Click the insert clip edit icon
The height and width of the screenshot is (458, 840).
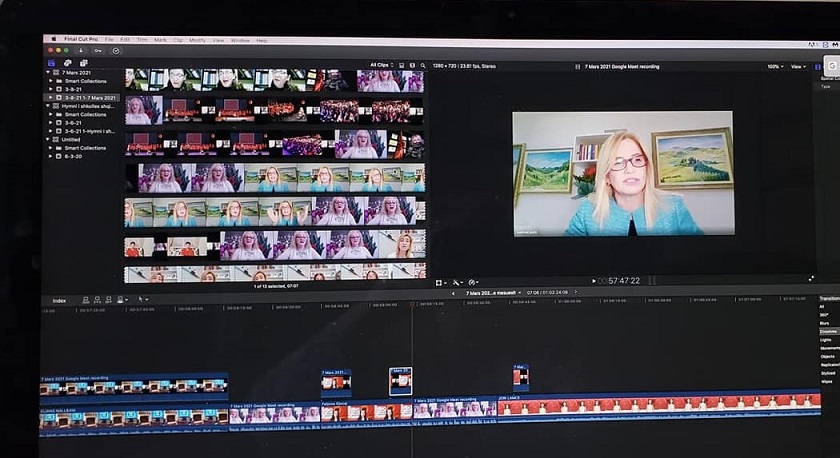97,300
